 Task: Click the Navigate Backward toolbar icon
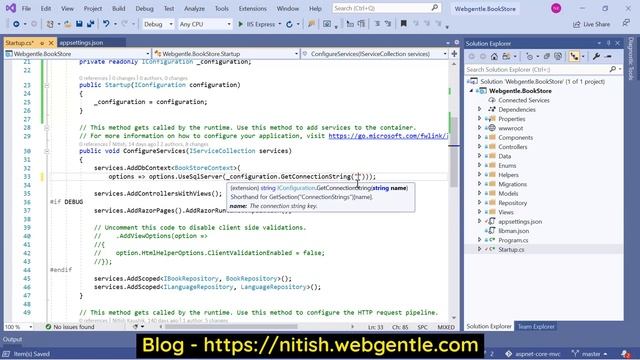(16, 24)
